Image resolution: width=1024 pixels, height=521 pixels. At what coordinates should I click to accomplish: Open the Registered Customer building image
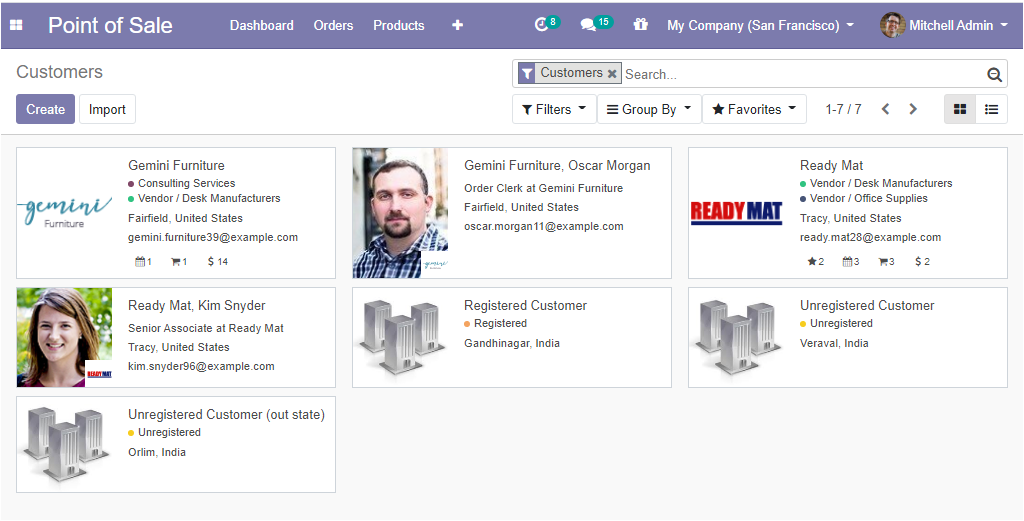point(400,338)
